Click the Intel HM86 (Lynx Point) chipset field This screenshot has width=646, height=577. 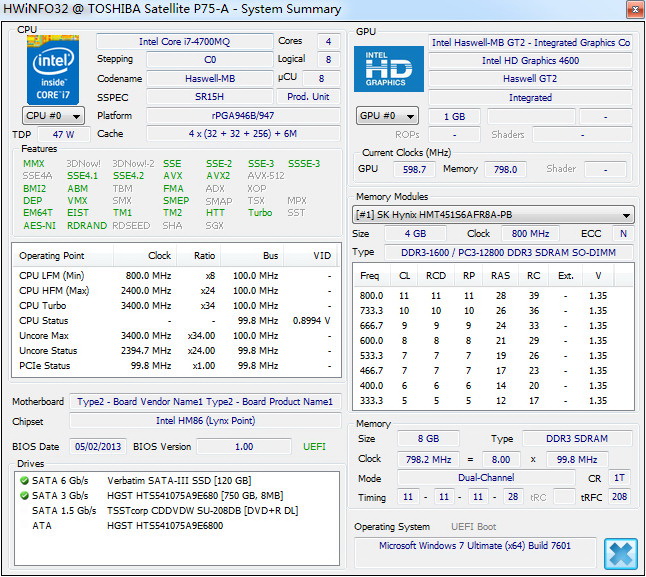[x=205, y=421]
